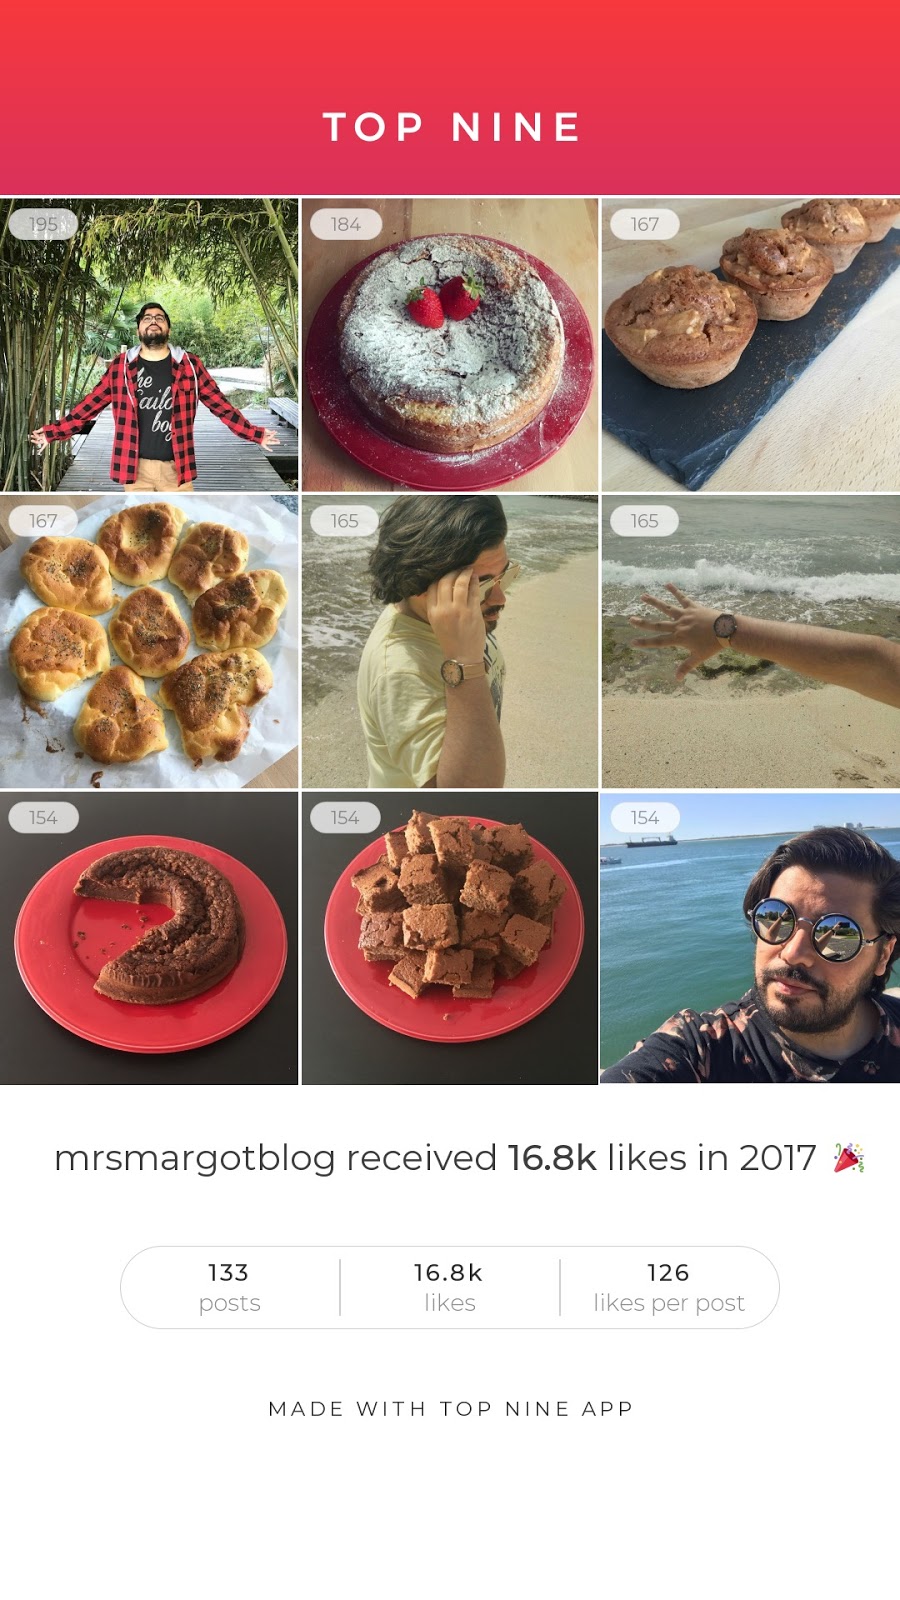Select the 16.8k likes statistic
Screen dimensions: 900x1600
tap(449, 1287)
